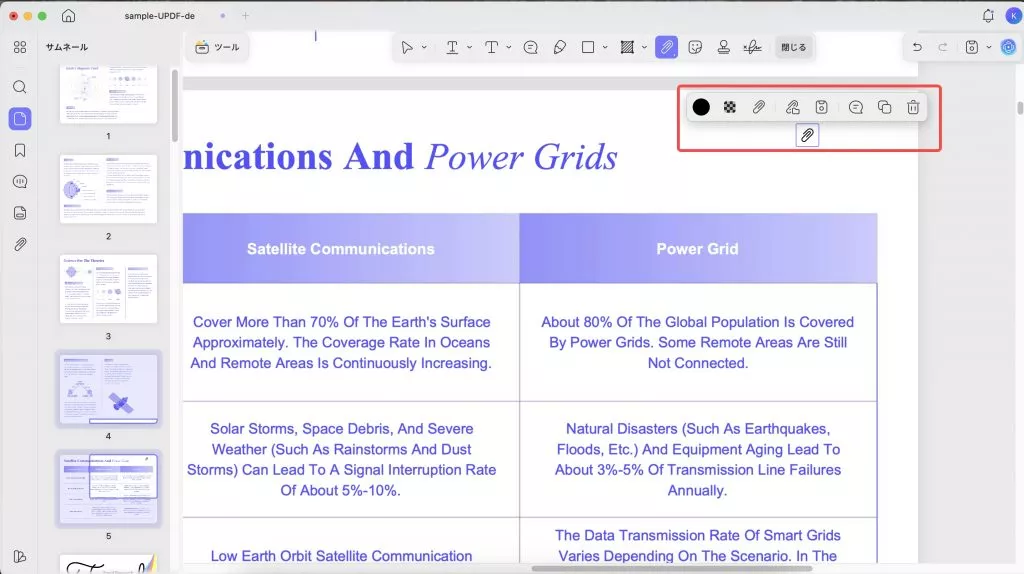The height and width of the screenshot is (574, 1024).
Task: Open the comments list panel in sidebar
Action: pyautogui.click(x=20, y=182)
